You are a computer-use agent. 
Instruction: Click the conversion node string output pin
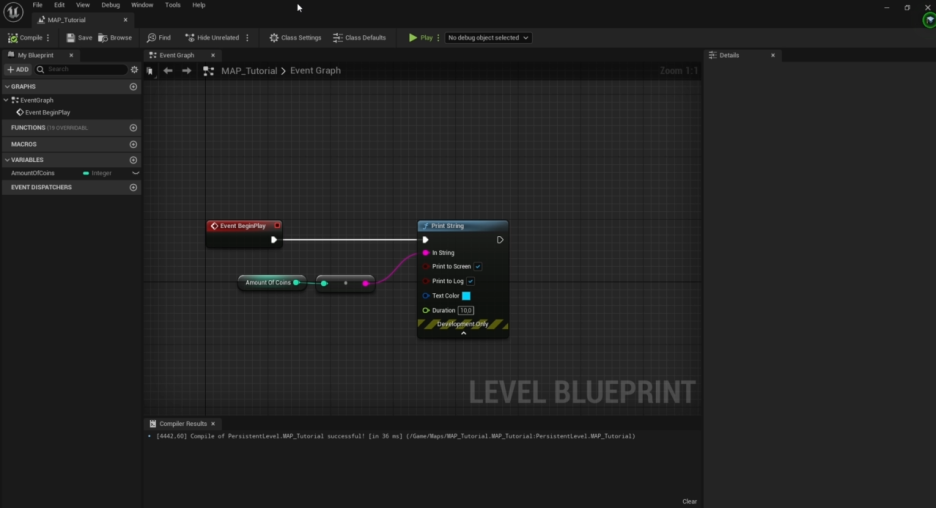tap(365, 284)
